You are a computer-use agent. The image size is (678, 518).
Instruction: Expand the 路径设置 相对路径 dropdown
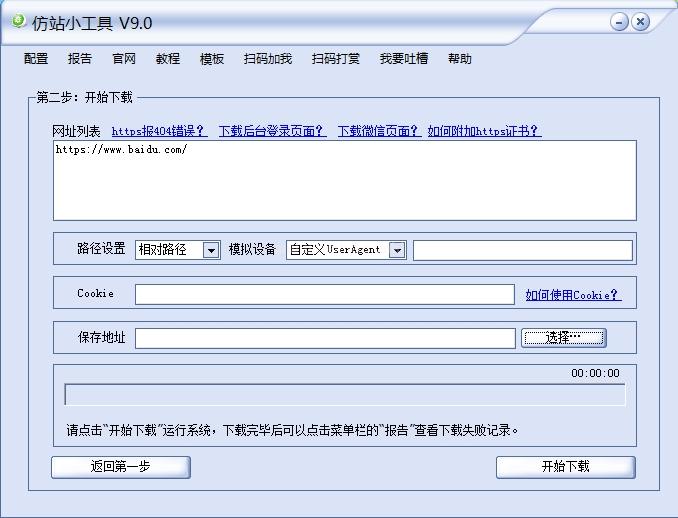[x=211, y=250]
